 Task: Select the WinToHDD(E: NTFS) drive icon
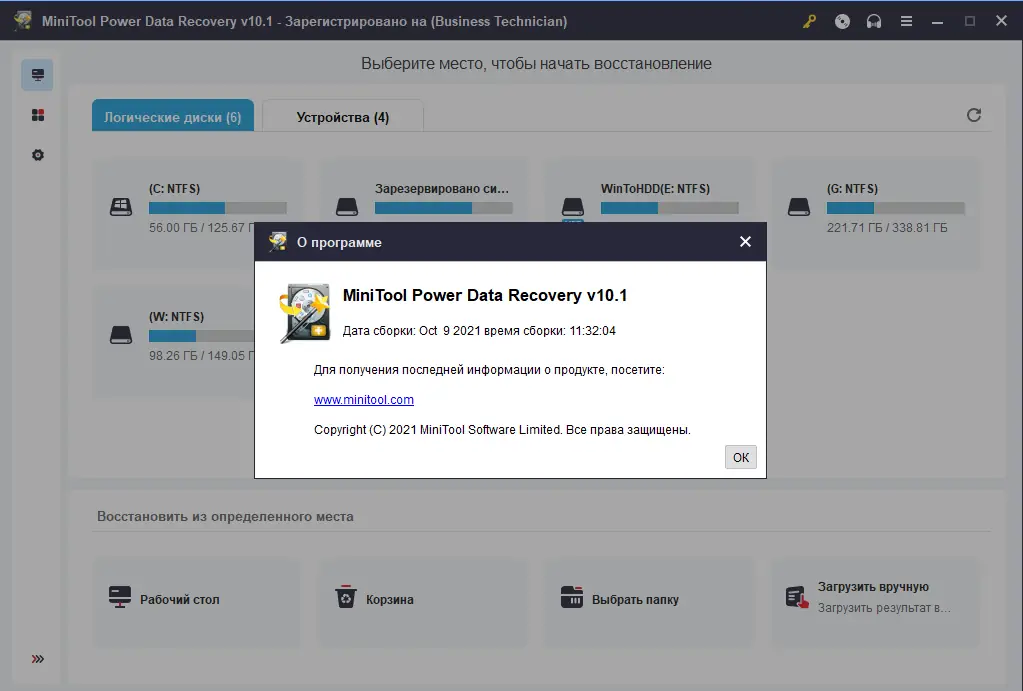click(x=573, y=207)
